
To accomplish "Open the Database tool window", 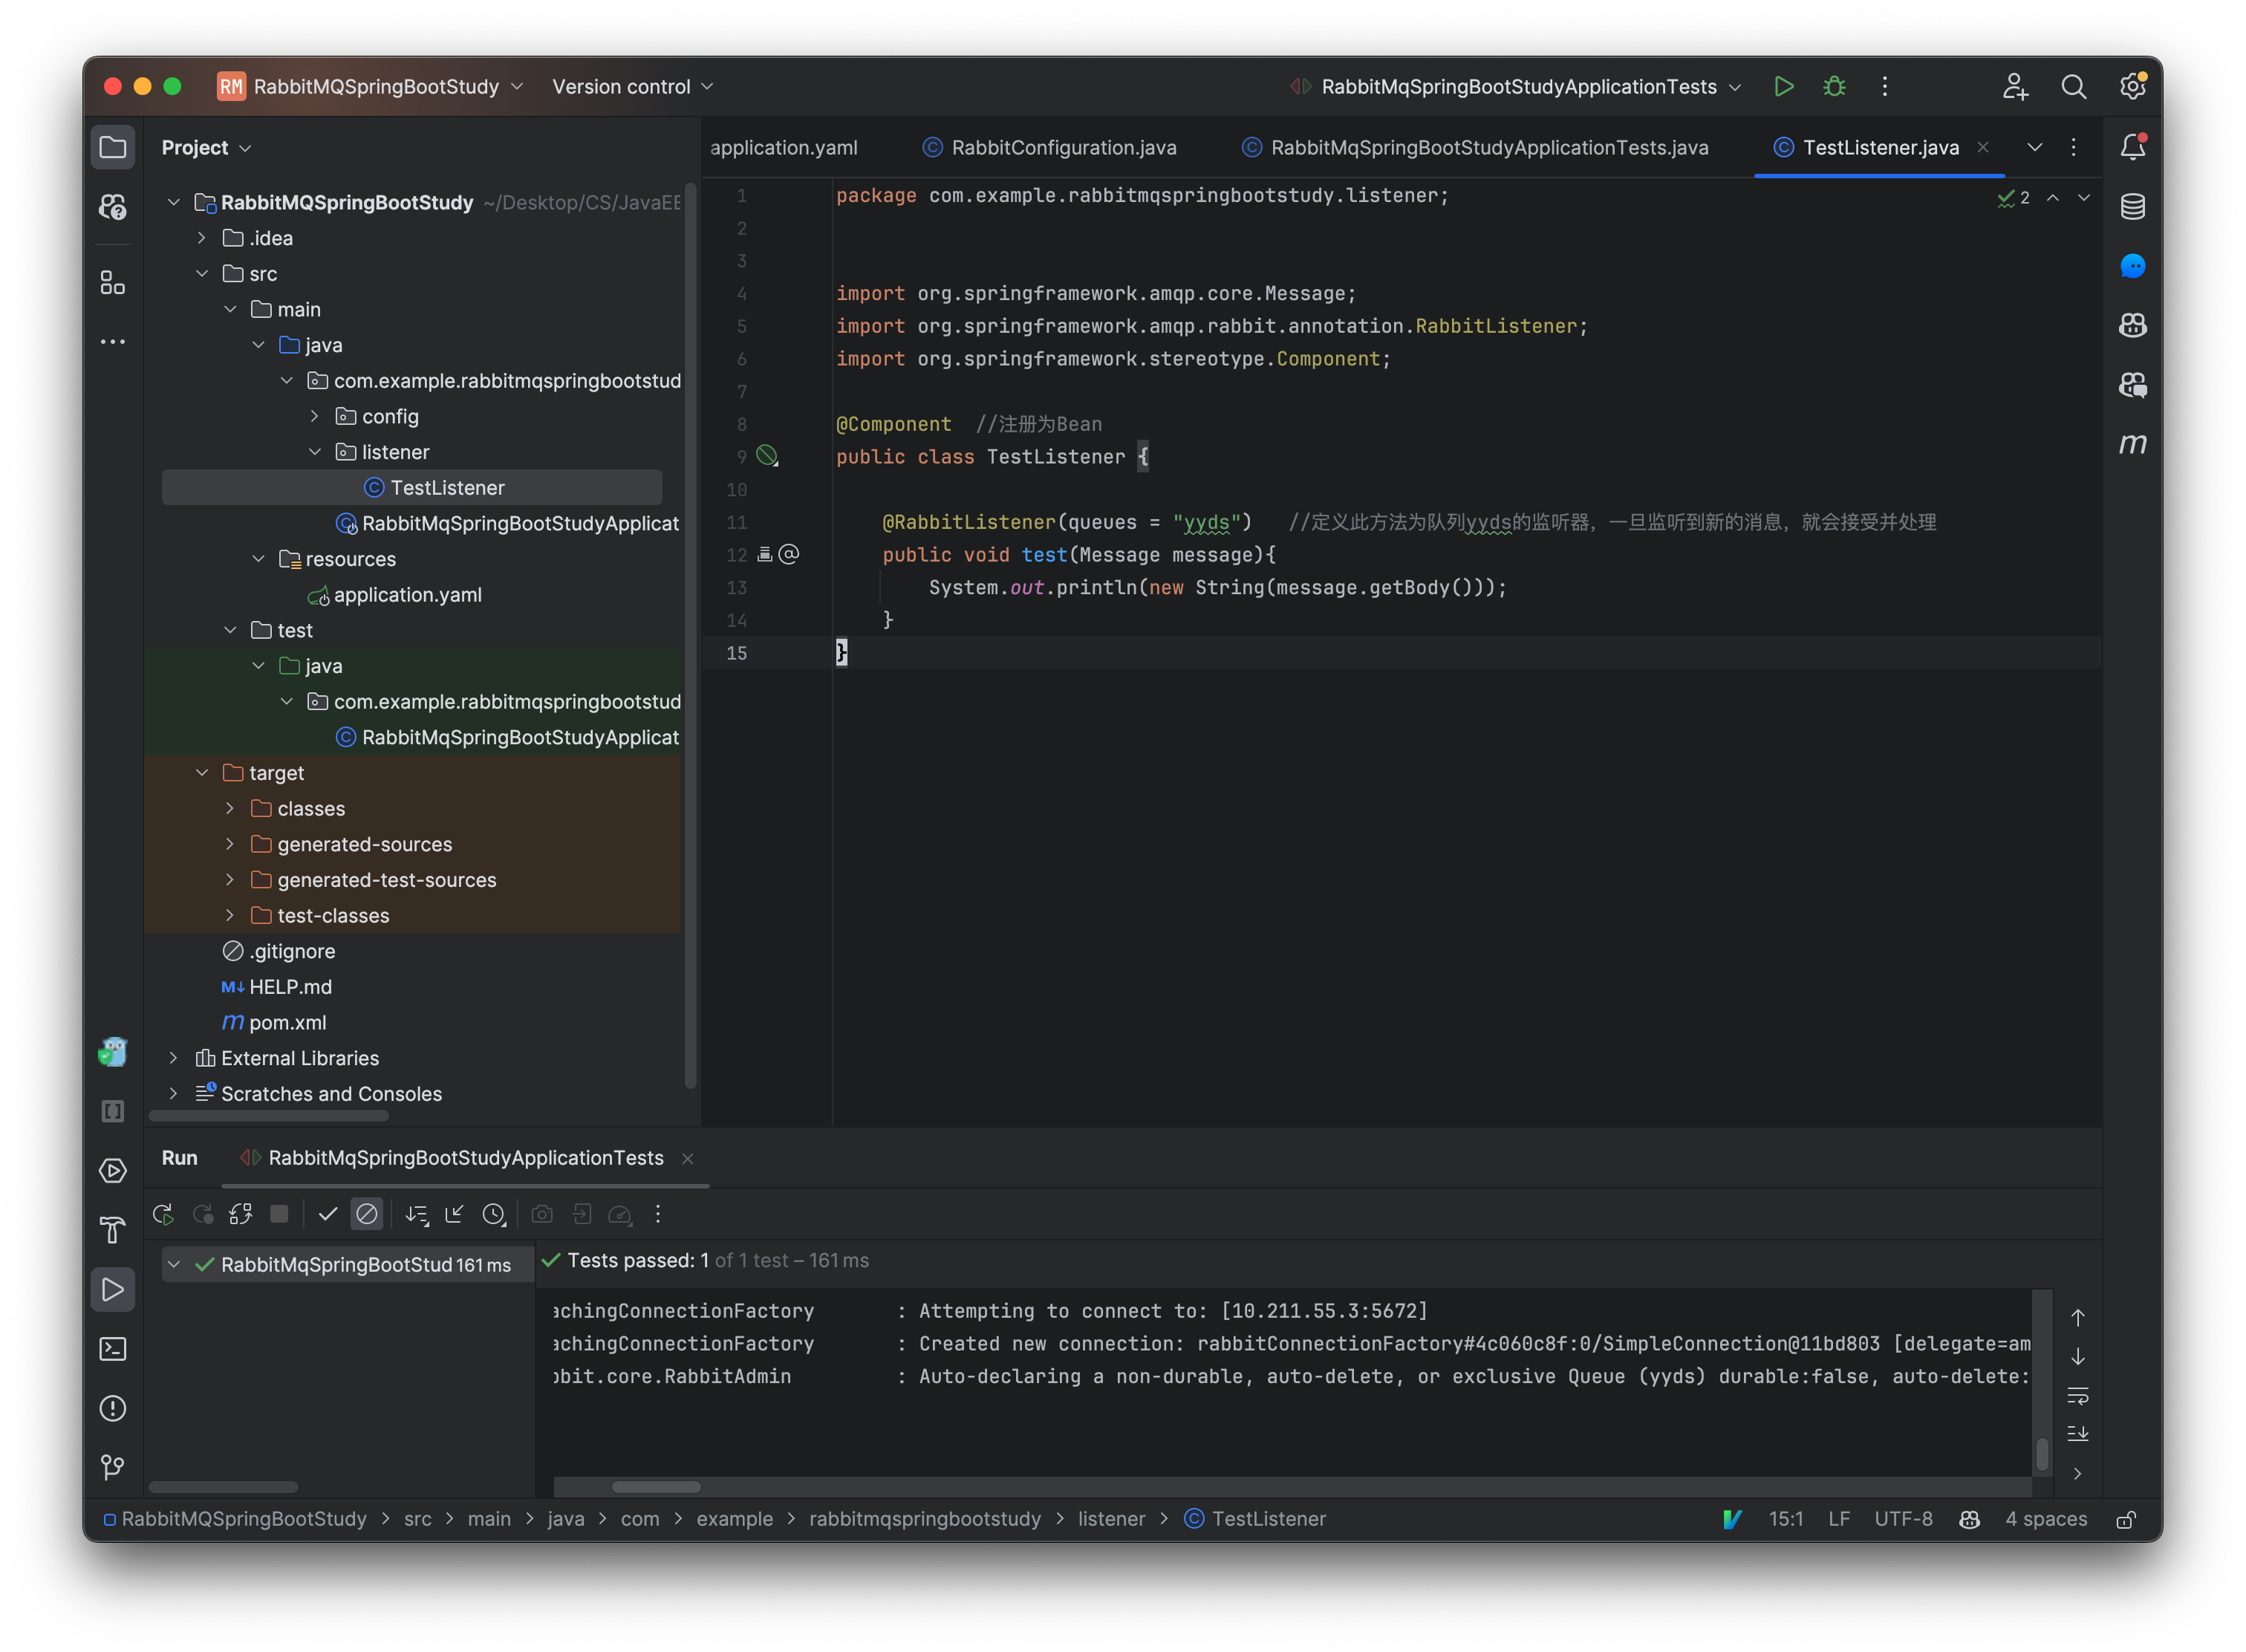I will [x=2132, y=207].
